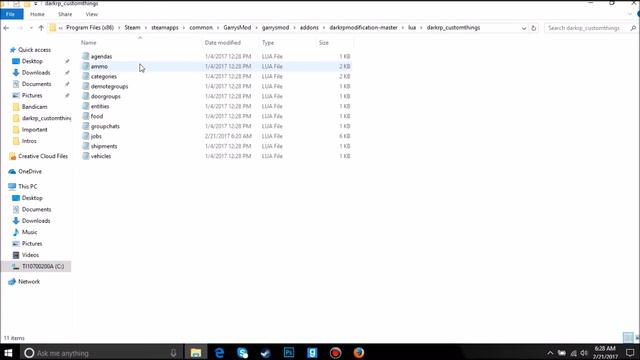This screenshot has height=360, width=640.
Task: Sort by Date modified column header
Action: pos(223,43)
